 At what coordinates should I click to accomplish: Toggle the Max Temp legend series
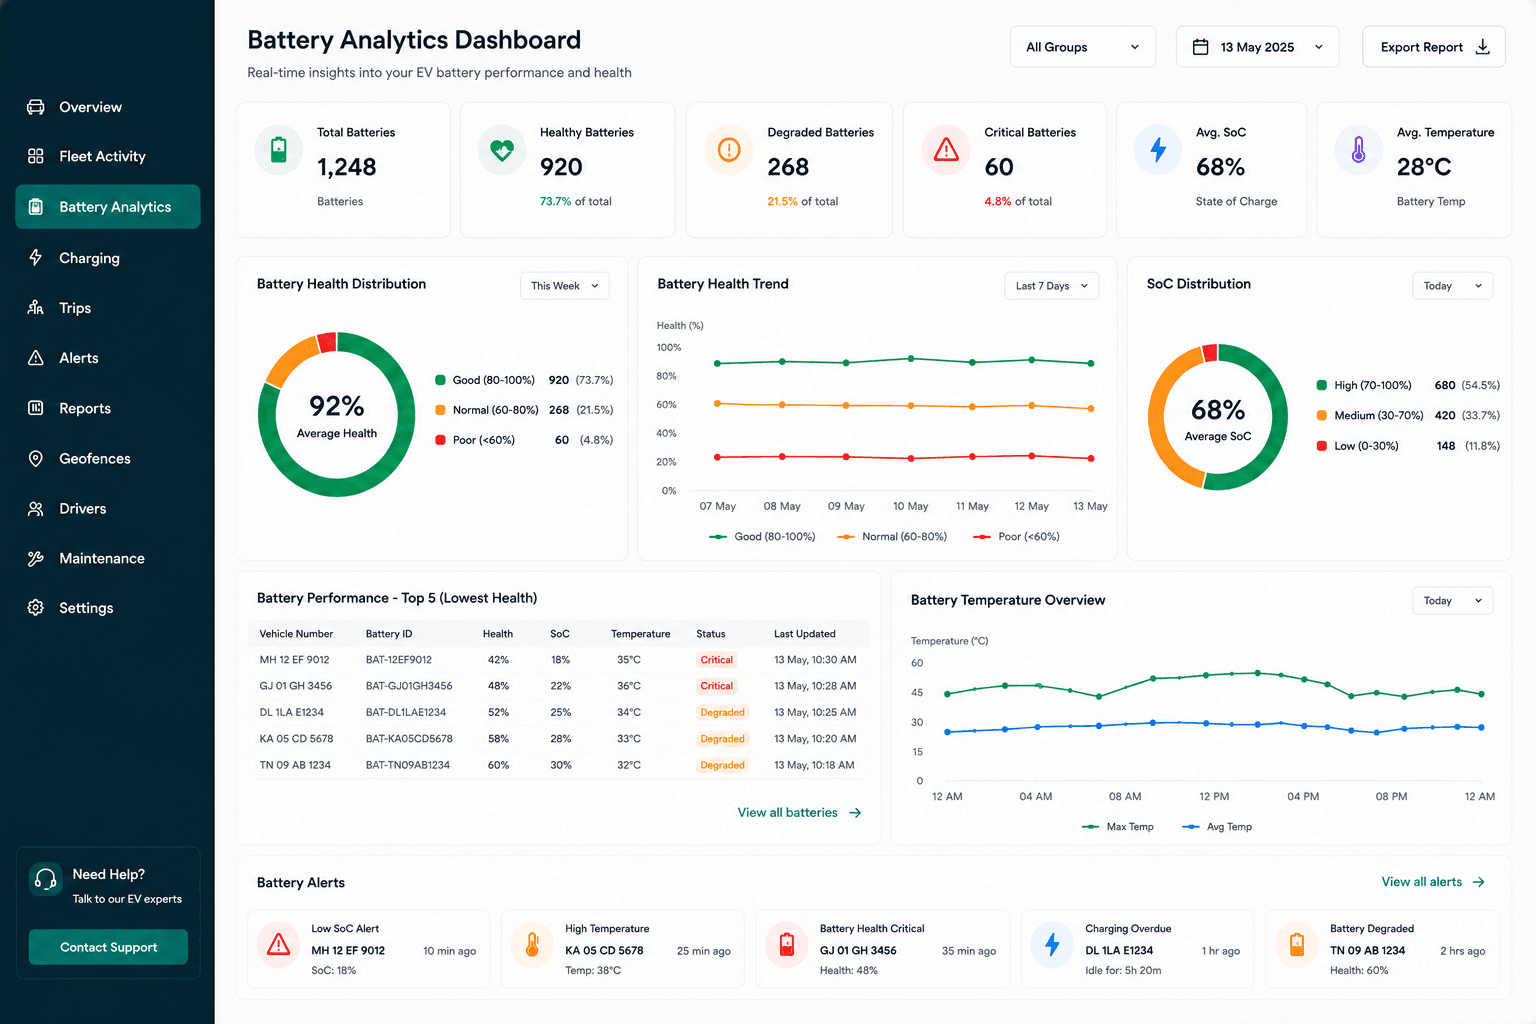1118,827
